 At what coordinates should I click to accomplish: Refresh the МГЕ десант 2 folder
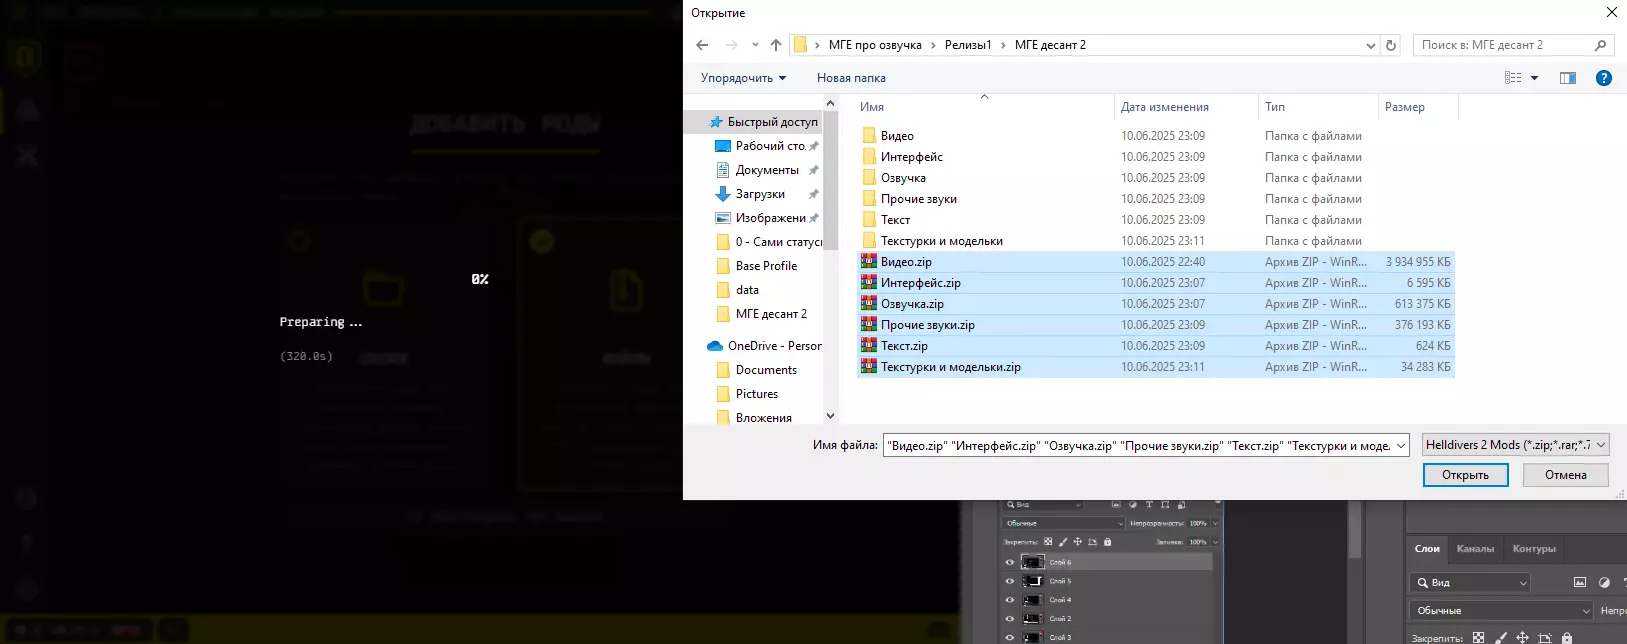tap(1390, 45)
